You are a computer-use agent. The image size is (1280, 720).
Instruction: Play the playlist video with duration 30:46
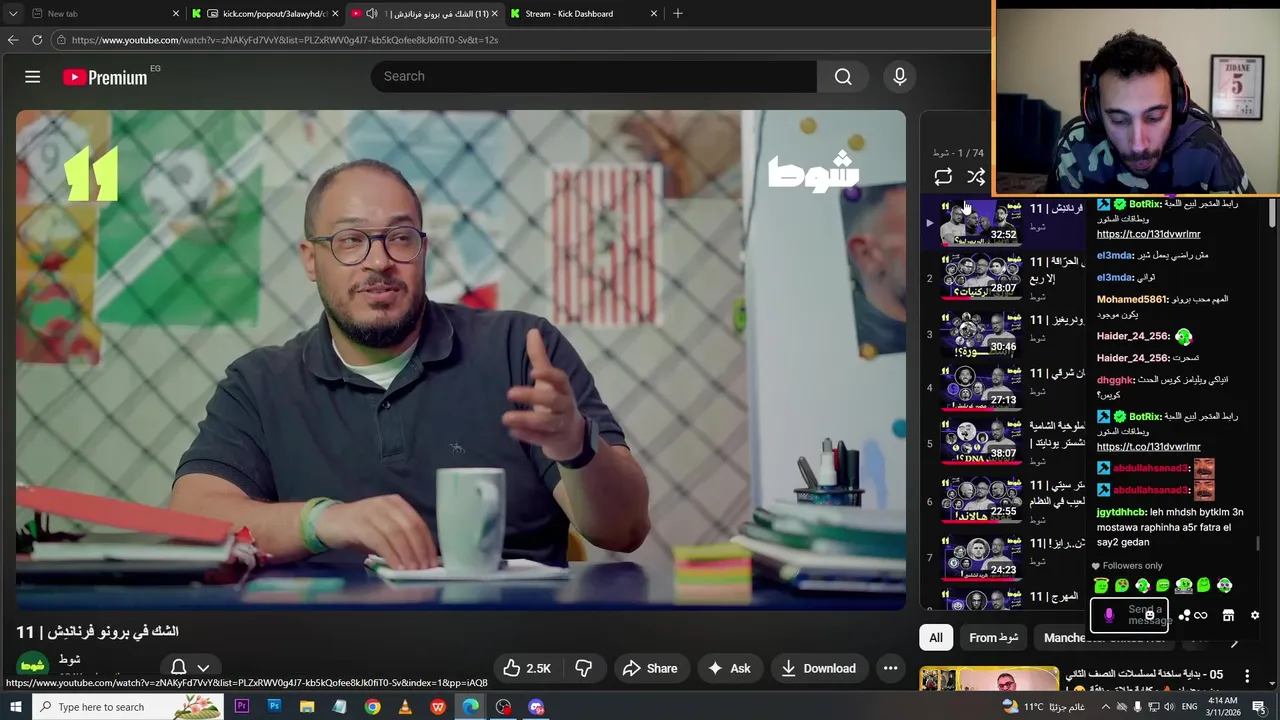[x=982, y=335]
